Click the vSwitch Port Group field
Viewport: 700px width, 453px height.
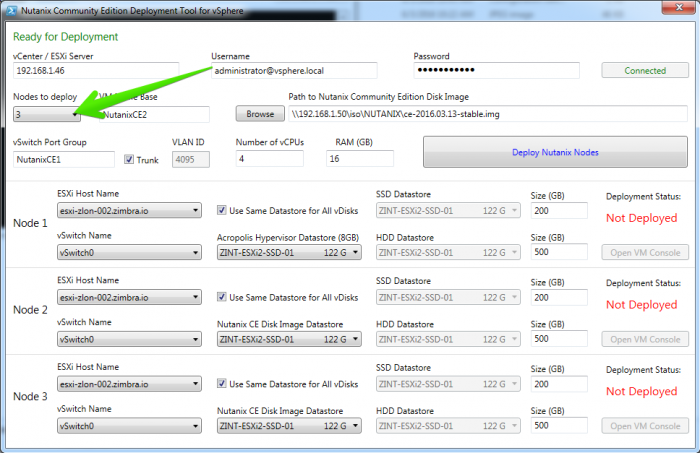click(64, 159)
